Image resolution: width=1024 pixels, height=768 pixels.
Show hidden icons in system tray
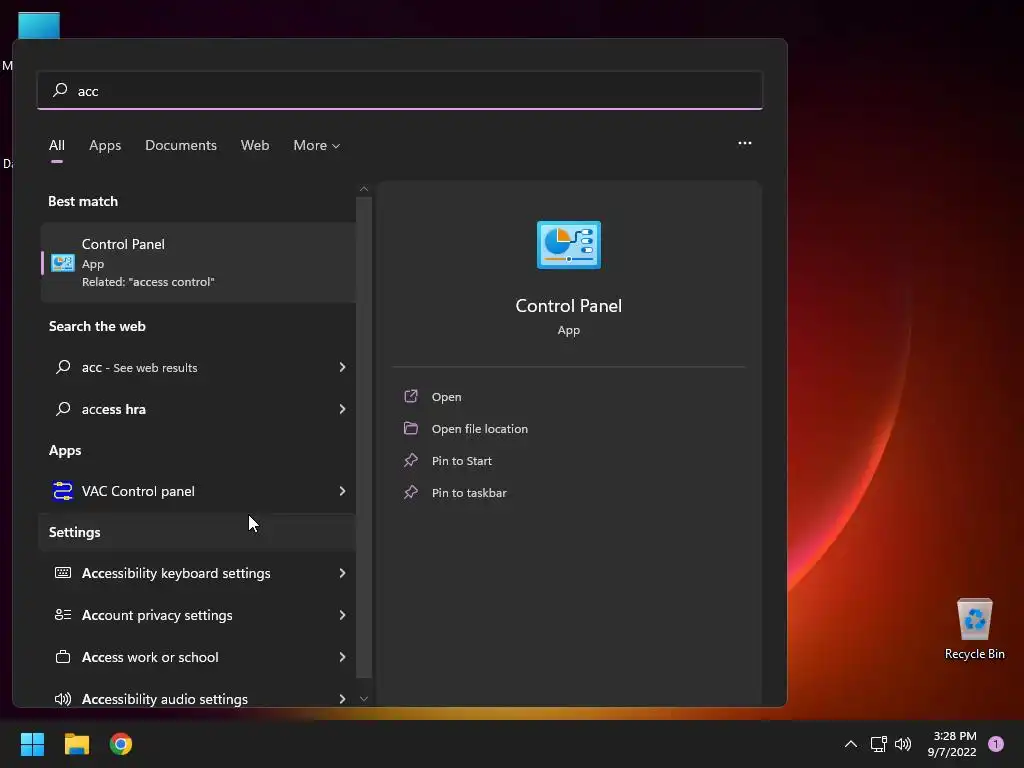point(850,744)
